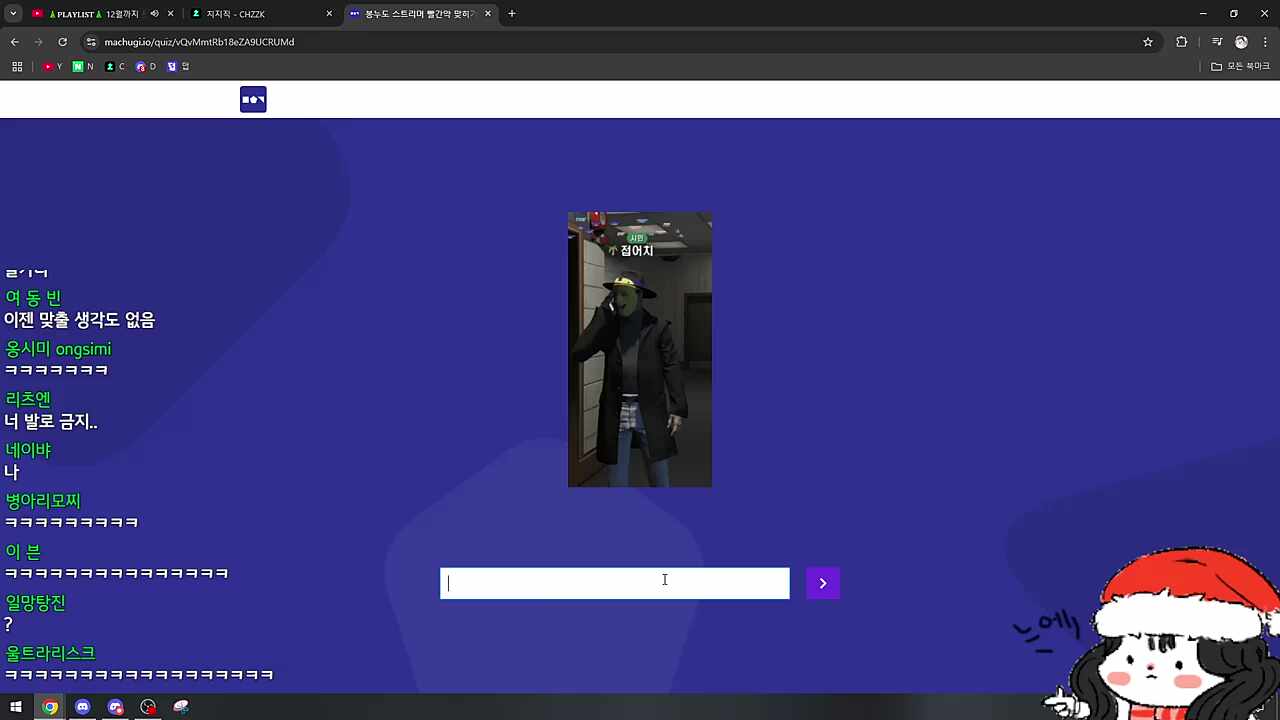Click the username 네이뱌 in chat
Image resolution: width=1280 pixels, height=720 pixels.
[28, 450]
